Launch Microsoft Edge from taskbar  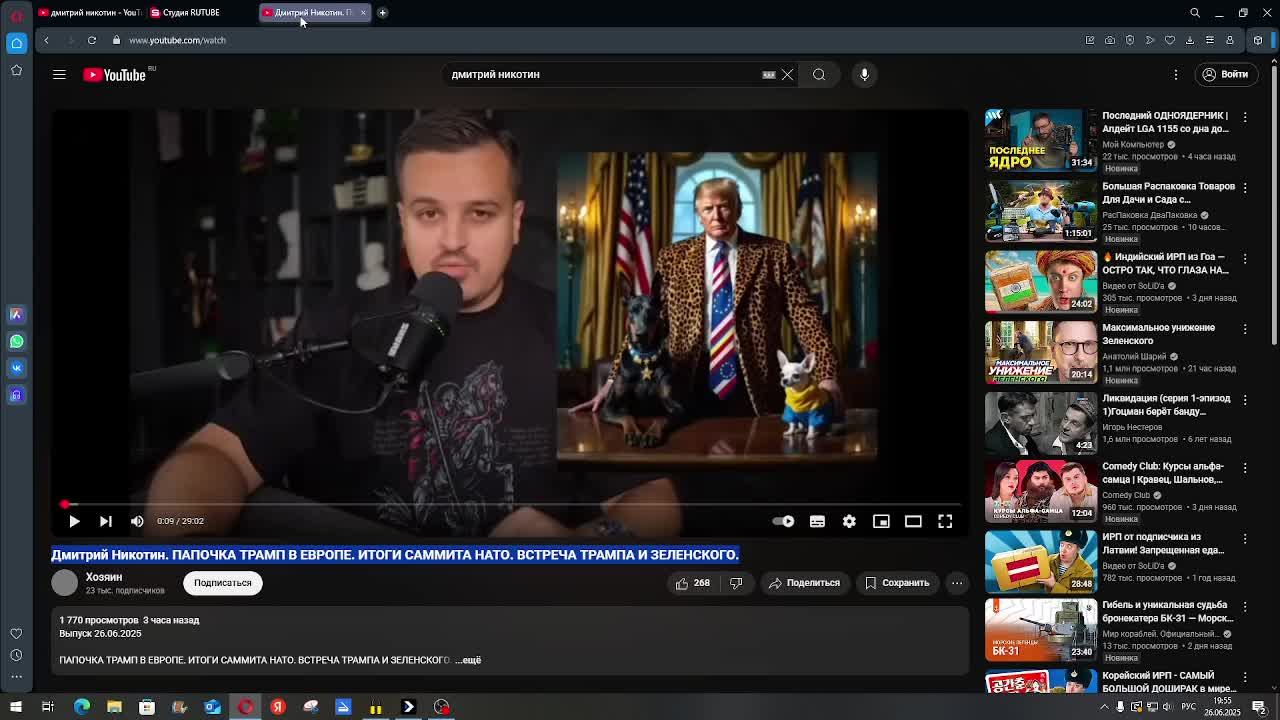click(82, 707)
